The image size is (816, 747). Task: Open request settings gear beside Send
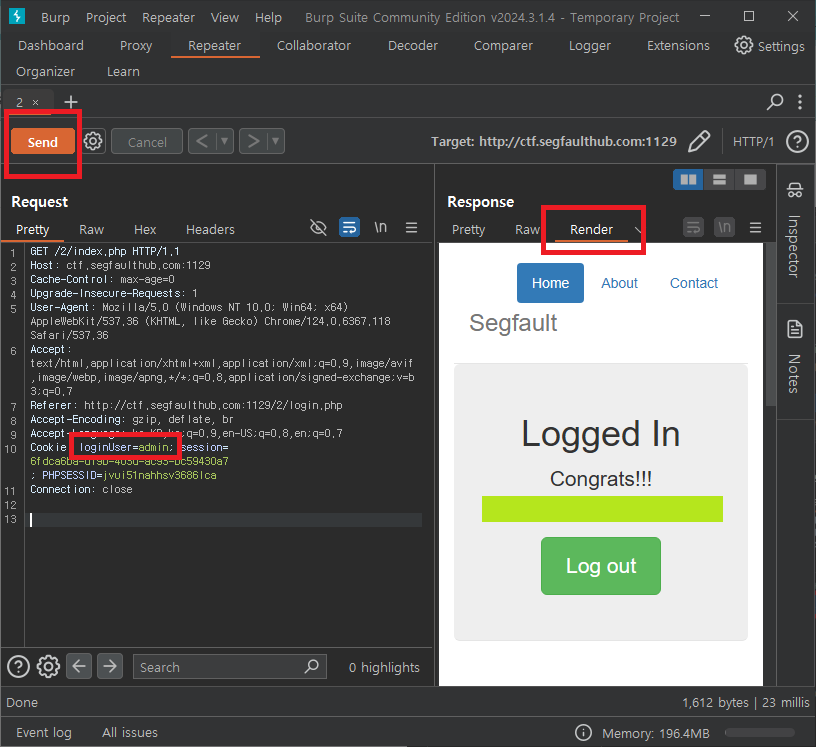[92, 141]
